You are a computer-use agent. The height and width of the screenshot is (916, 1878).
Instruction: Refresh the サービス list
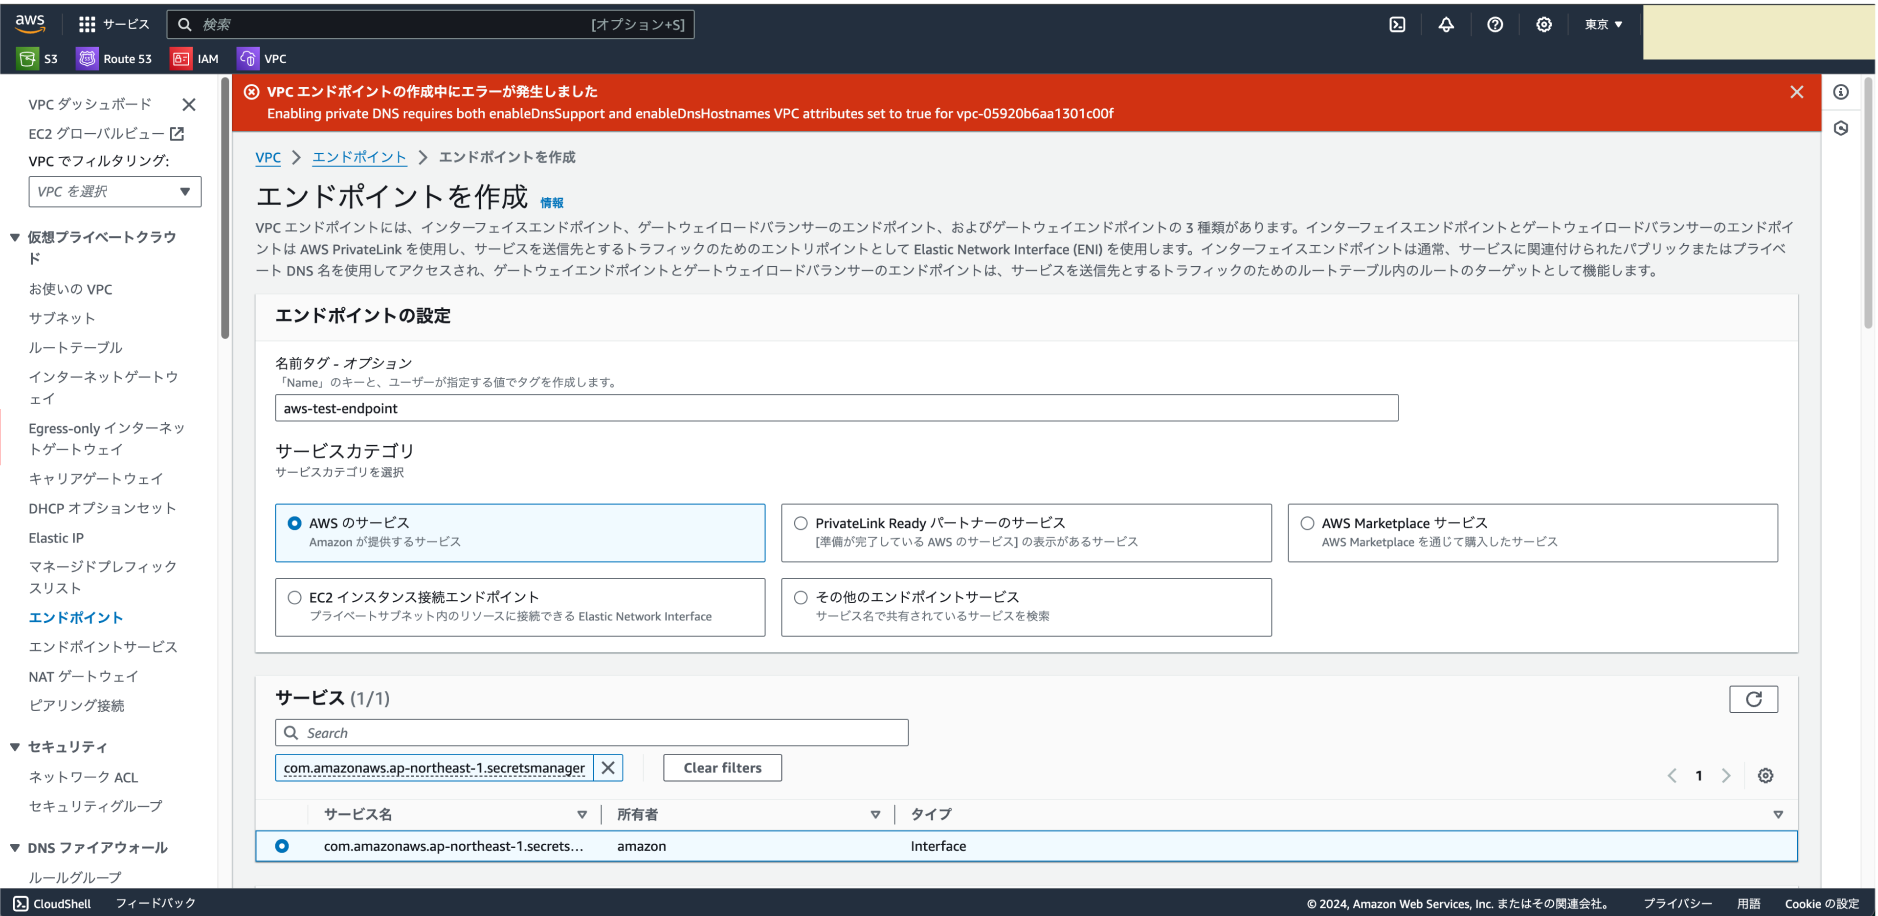pos(1753,699)
